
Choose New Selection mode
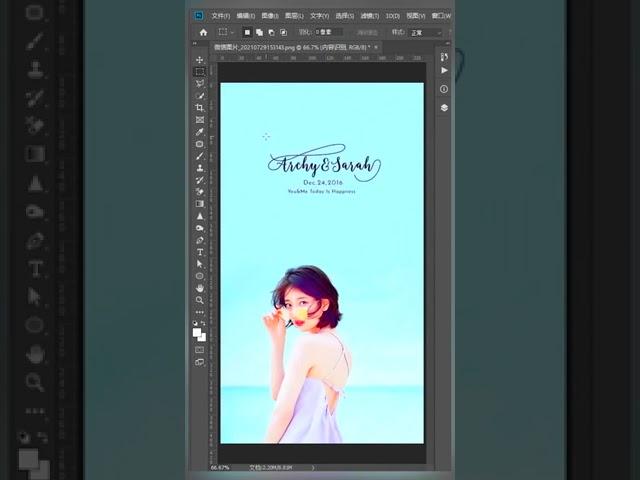(247, 32)
